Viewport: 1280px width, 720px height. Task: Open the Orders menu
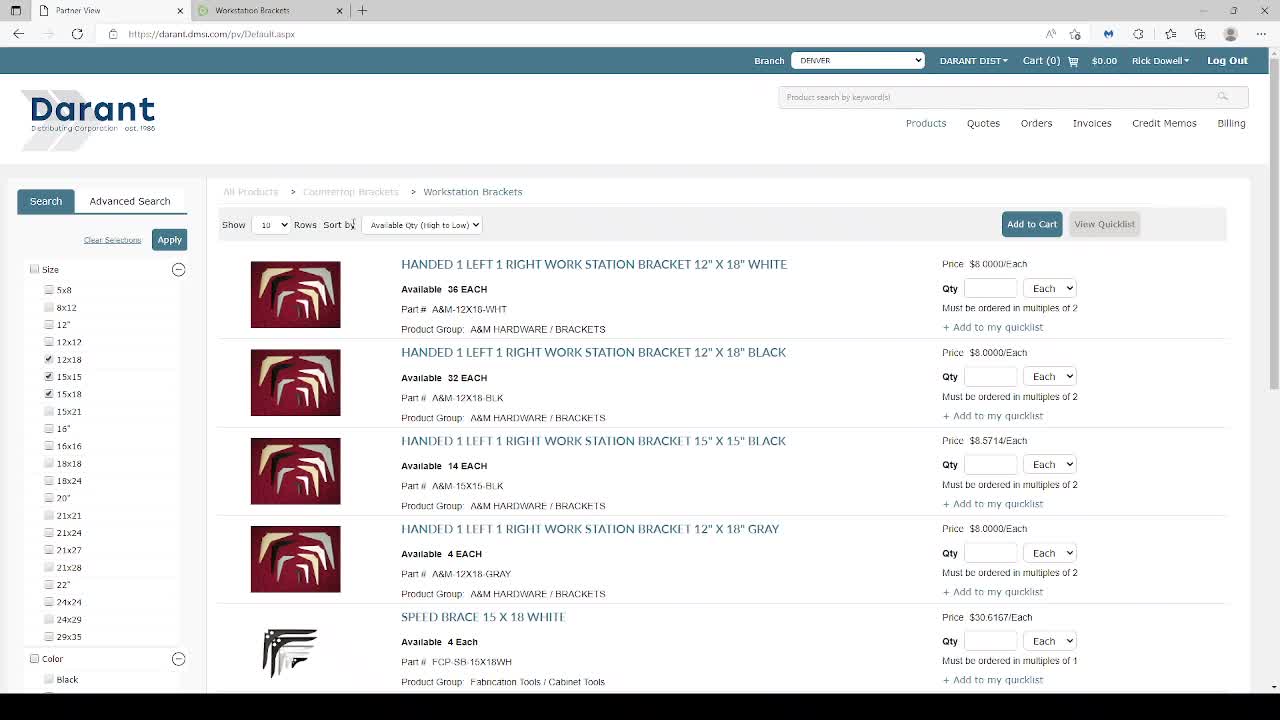(1036, 123)
